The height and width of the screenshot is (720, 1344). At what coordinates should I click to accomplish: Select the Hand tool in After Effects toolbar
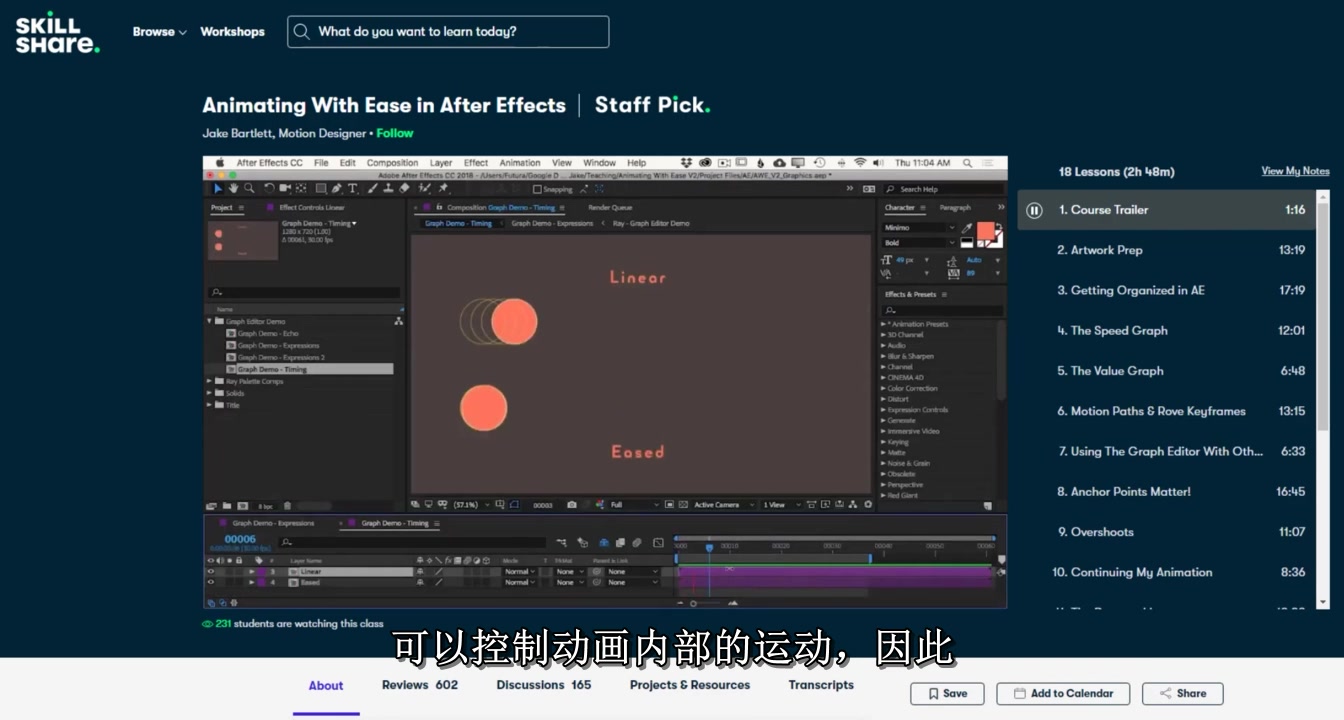pyautogui.click(x=233, y=188)
